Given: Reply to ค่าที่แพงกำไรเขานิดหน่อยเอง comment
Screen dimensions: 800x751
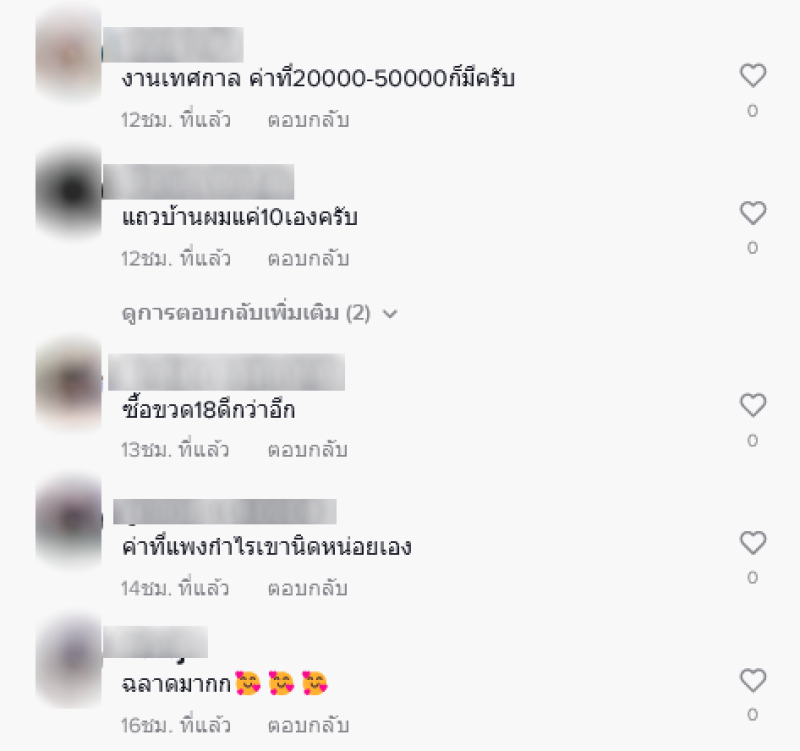Looking at the screenshot, I should pyautogui.click(x=308, y=588).
